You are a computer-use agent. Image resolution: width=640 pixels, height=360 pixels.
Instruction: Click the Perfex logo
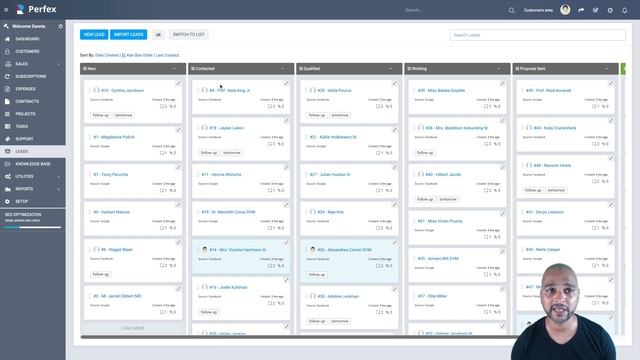[36, 9]
